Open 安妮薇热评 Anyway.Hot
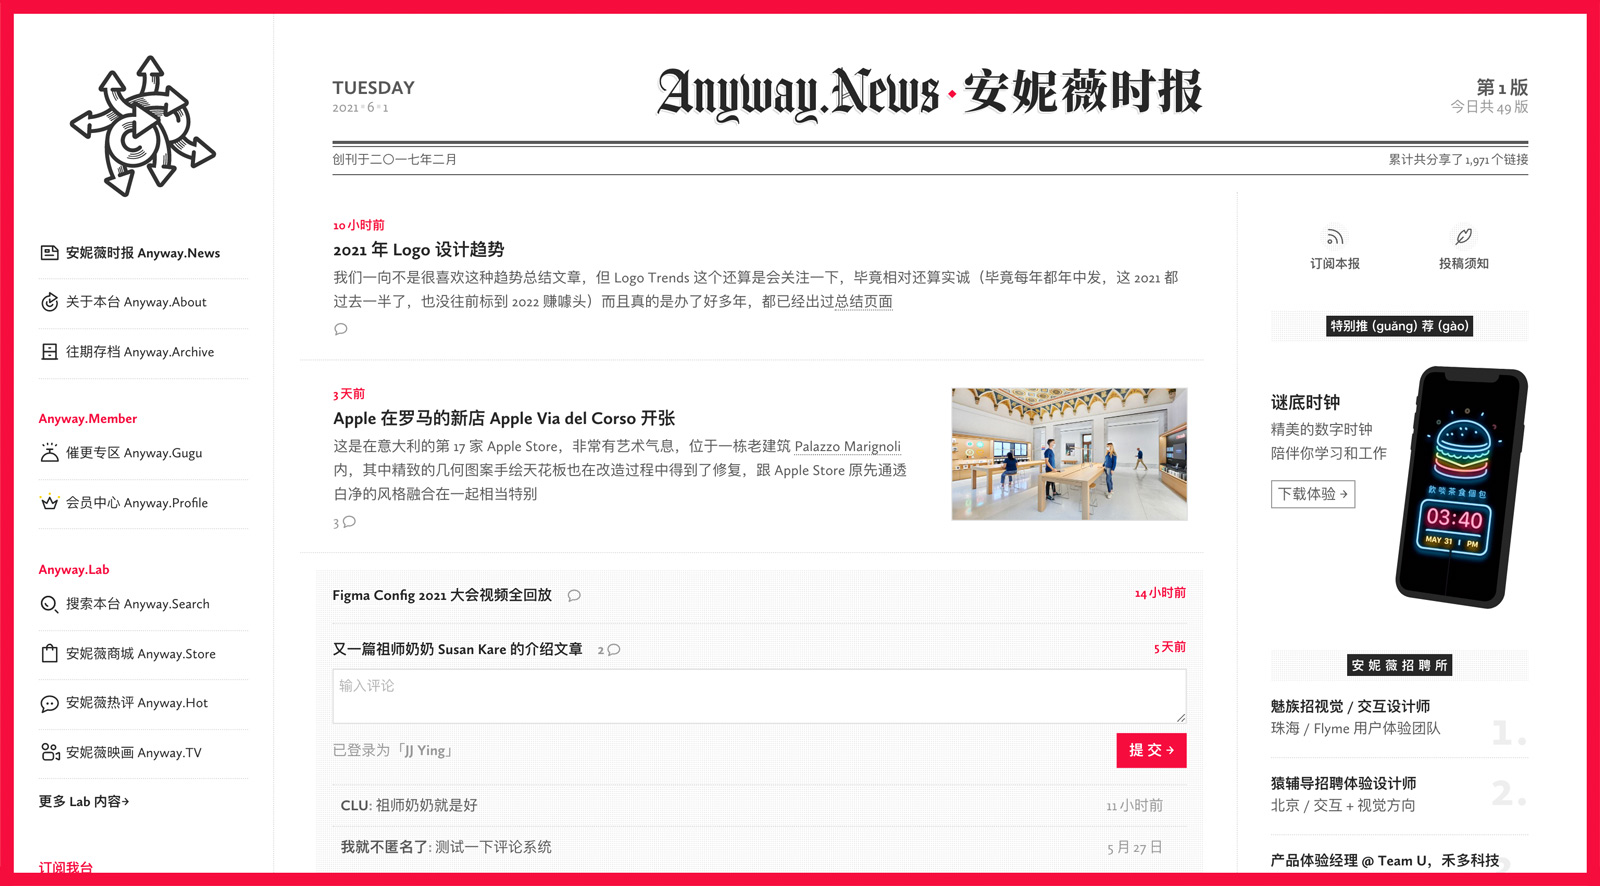The width and height of the screenshot is (1600, 886). point(137,703)
